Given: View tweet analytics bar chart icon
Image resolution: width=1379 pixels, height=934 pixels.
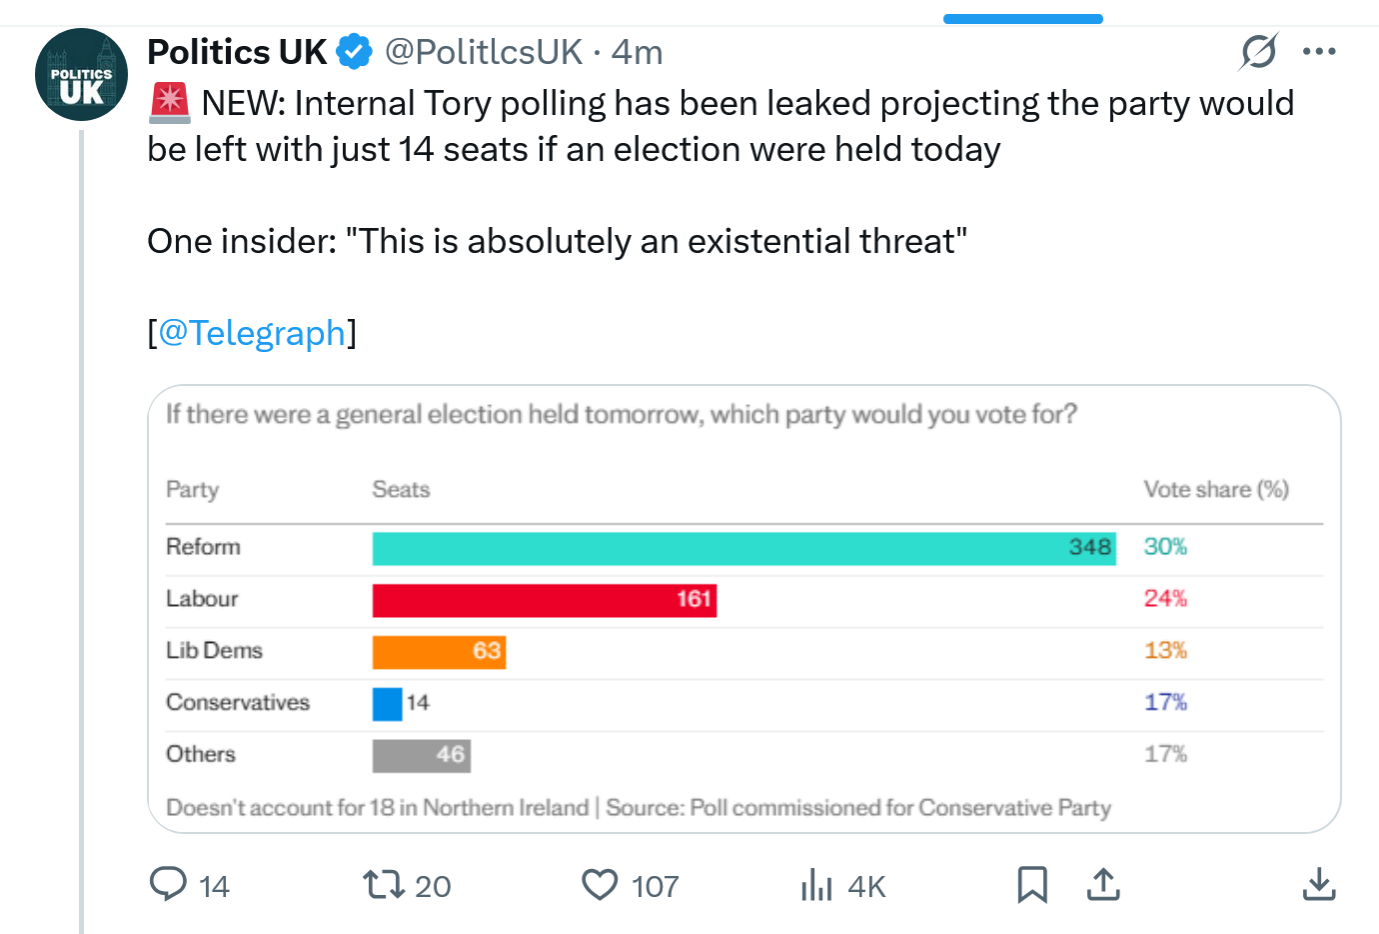Looking at the screenshot, I should pyautogui.click(x=816, y=884).
